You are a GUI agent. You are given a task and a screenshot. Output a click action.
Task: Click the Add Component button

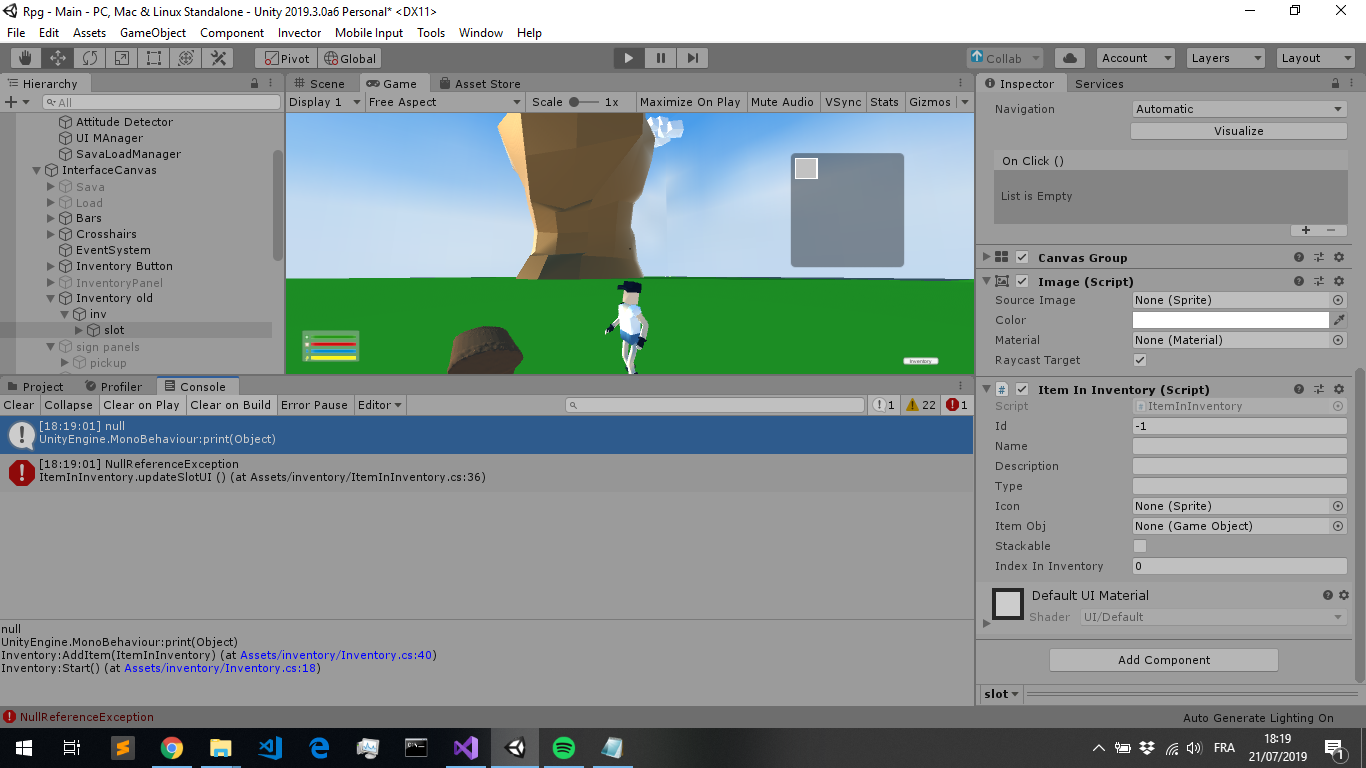click(1163, 659)
